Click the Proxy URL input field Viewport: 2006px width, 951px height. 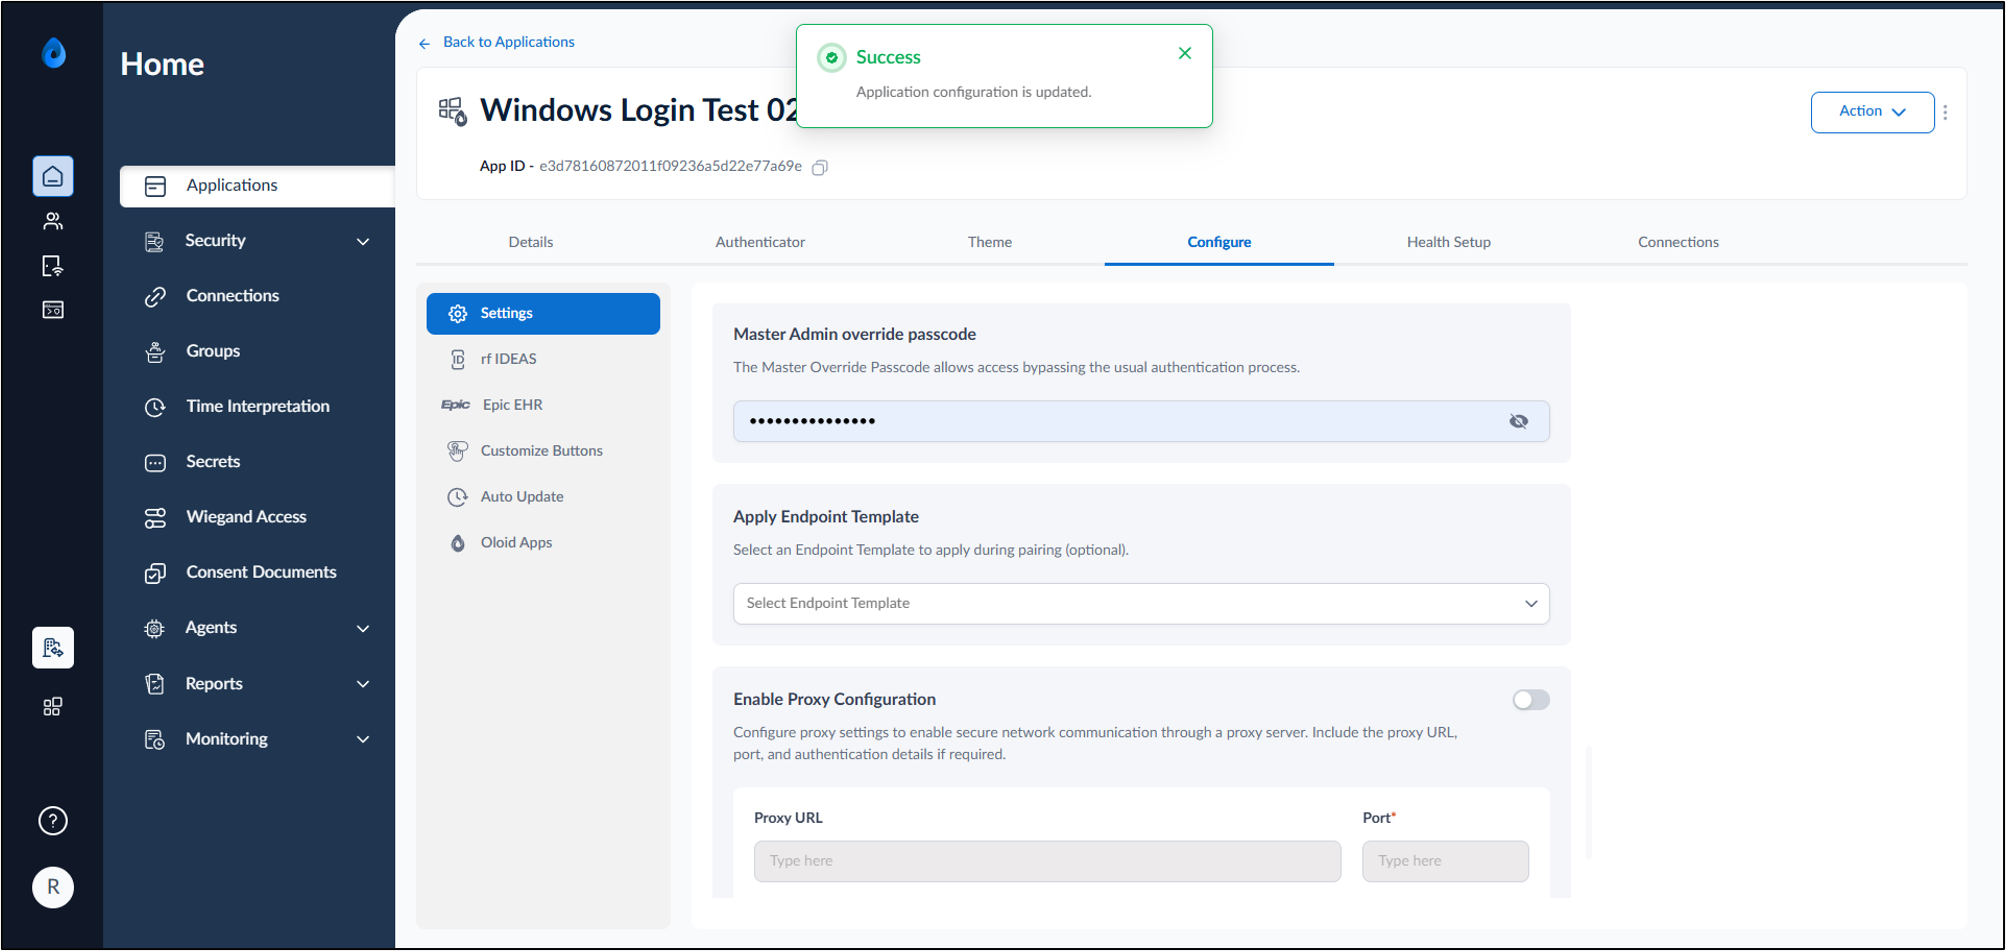click(x=1047, y=861)
